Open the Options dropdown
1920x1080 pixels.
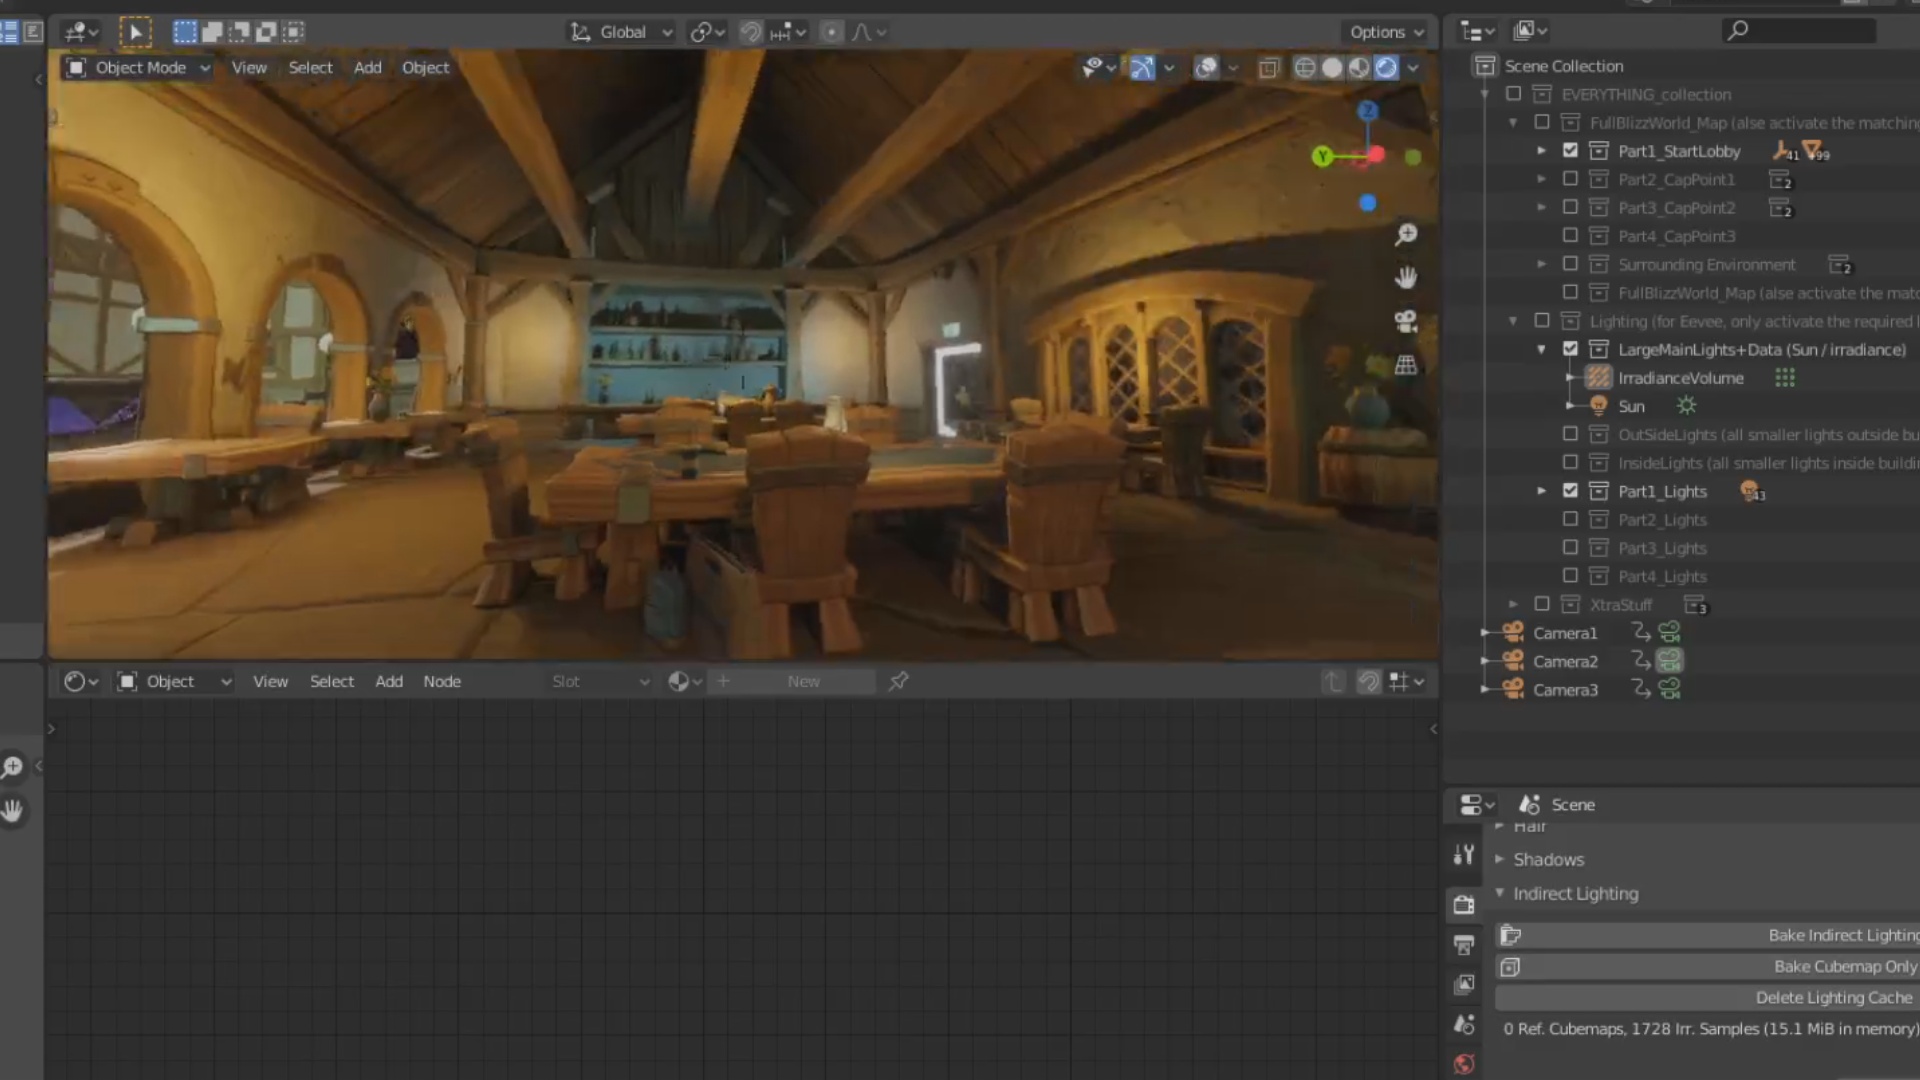point(1386,32)
